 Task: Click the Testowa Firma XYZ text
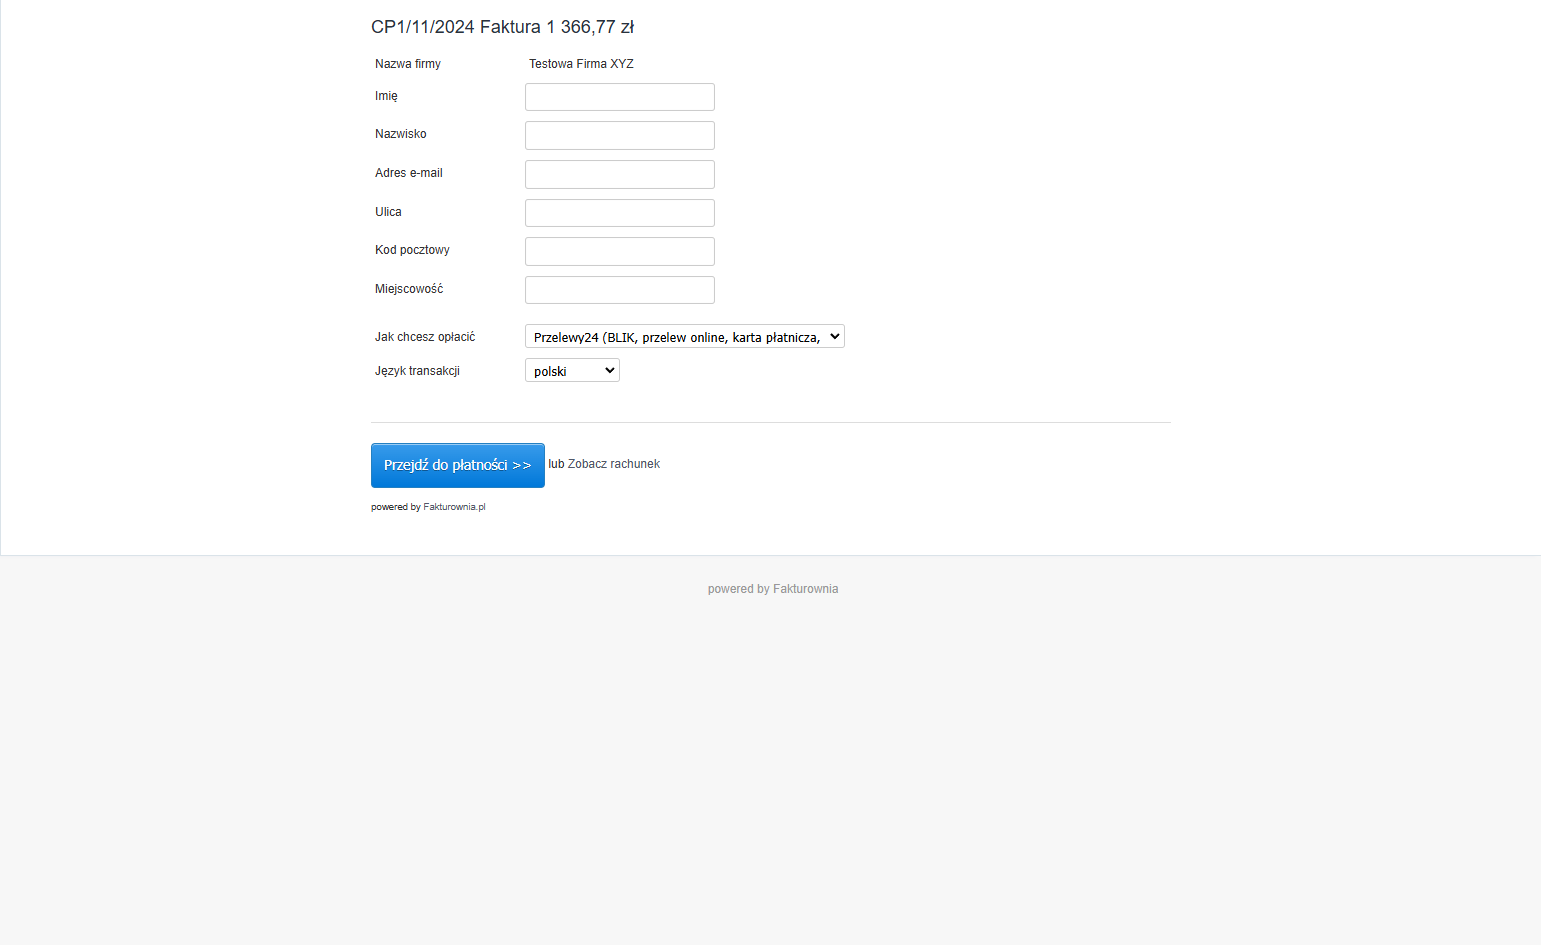point(581,64)
